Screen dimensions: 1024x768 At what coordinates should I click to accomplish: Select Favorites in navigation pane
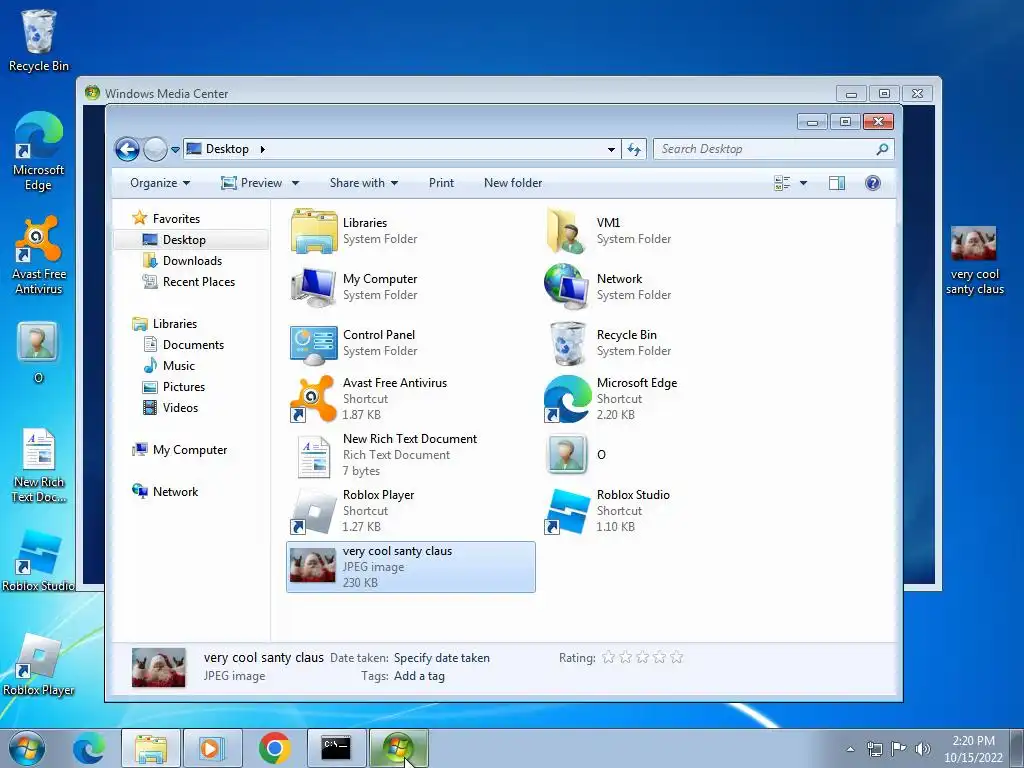coord(167,219)
